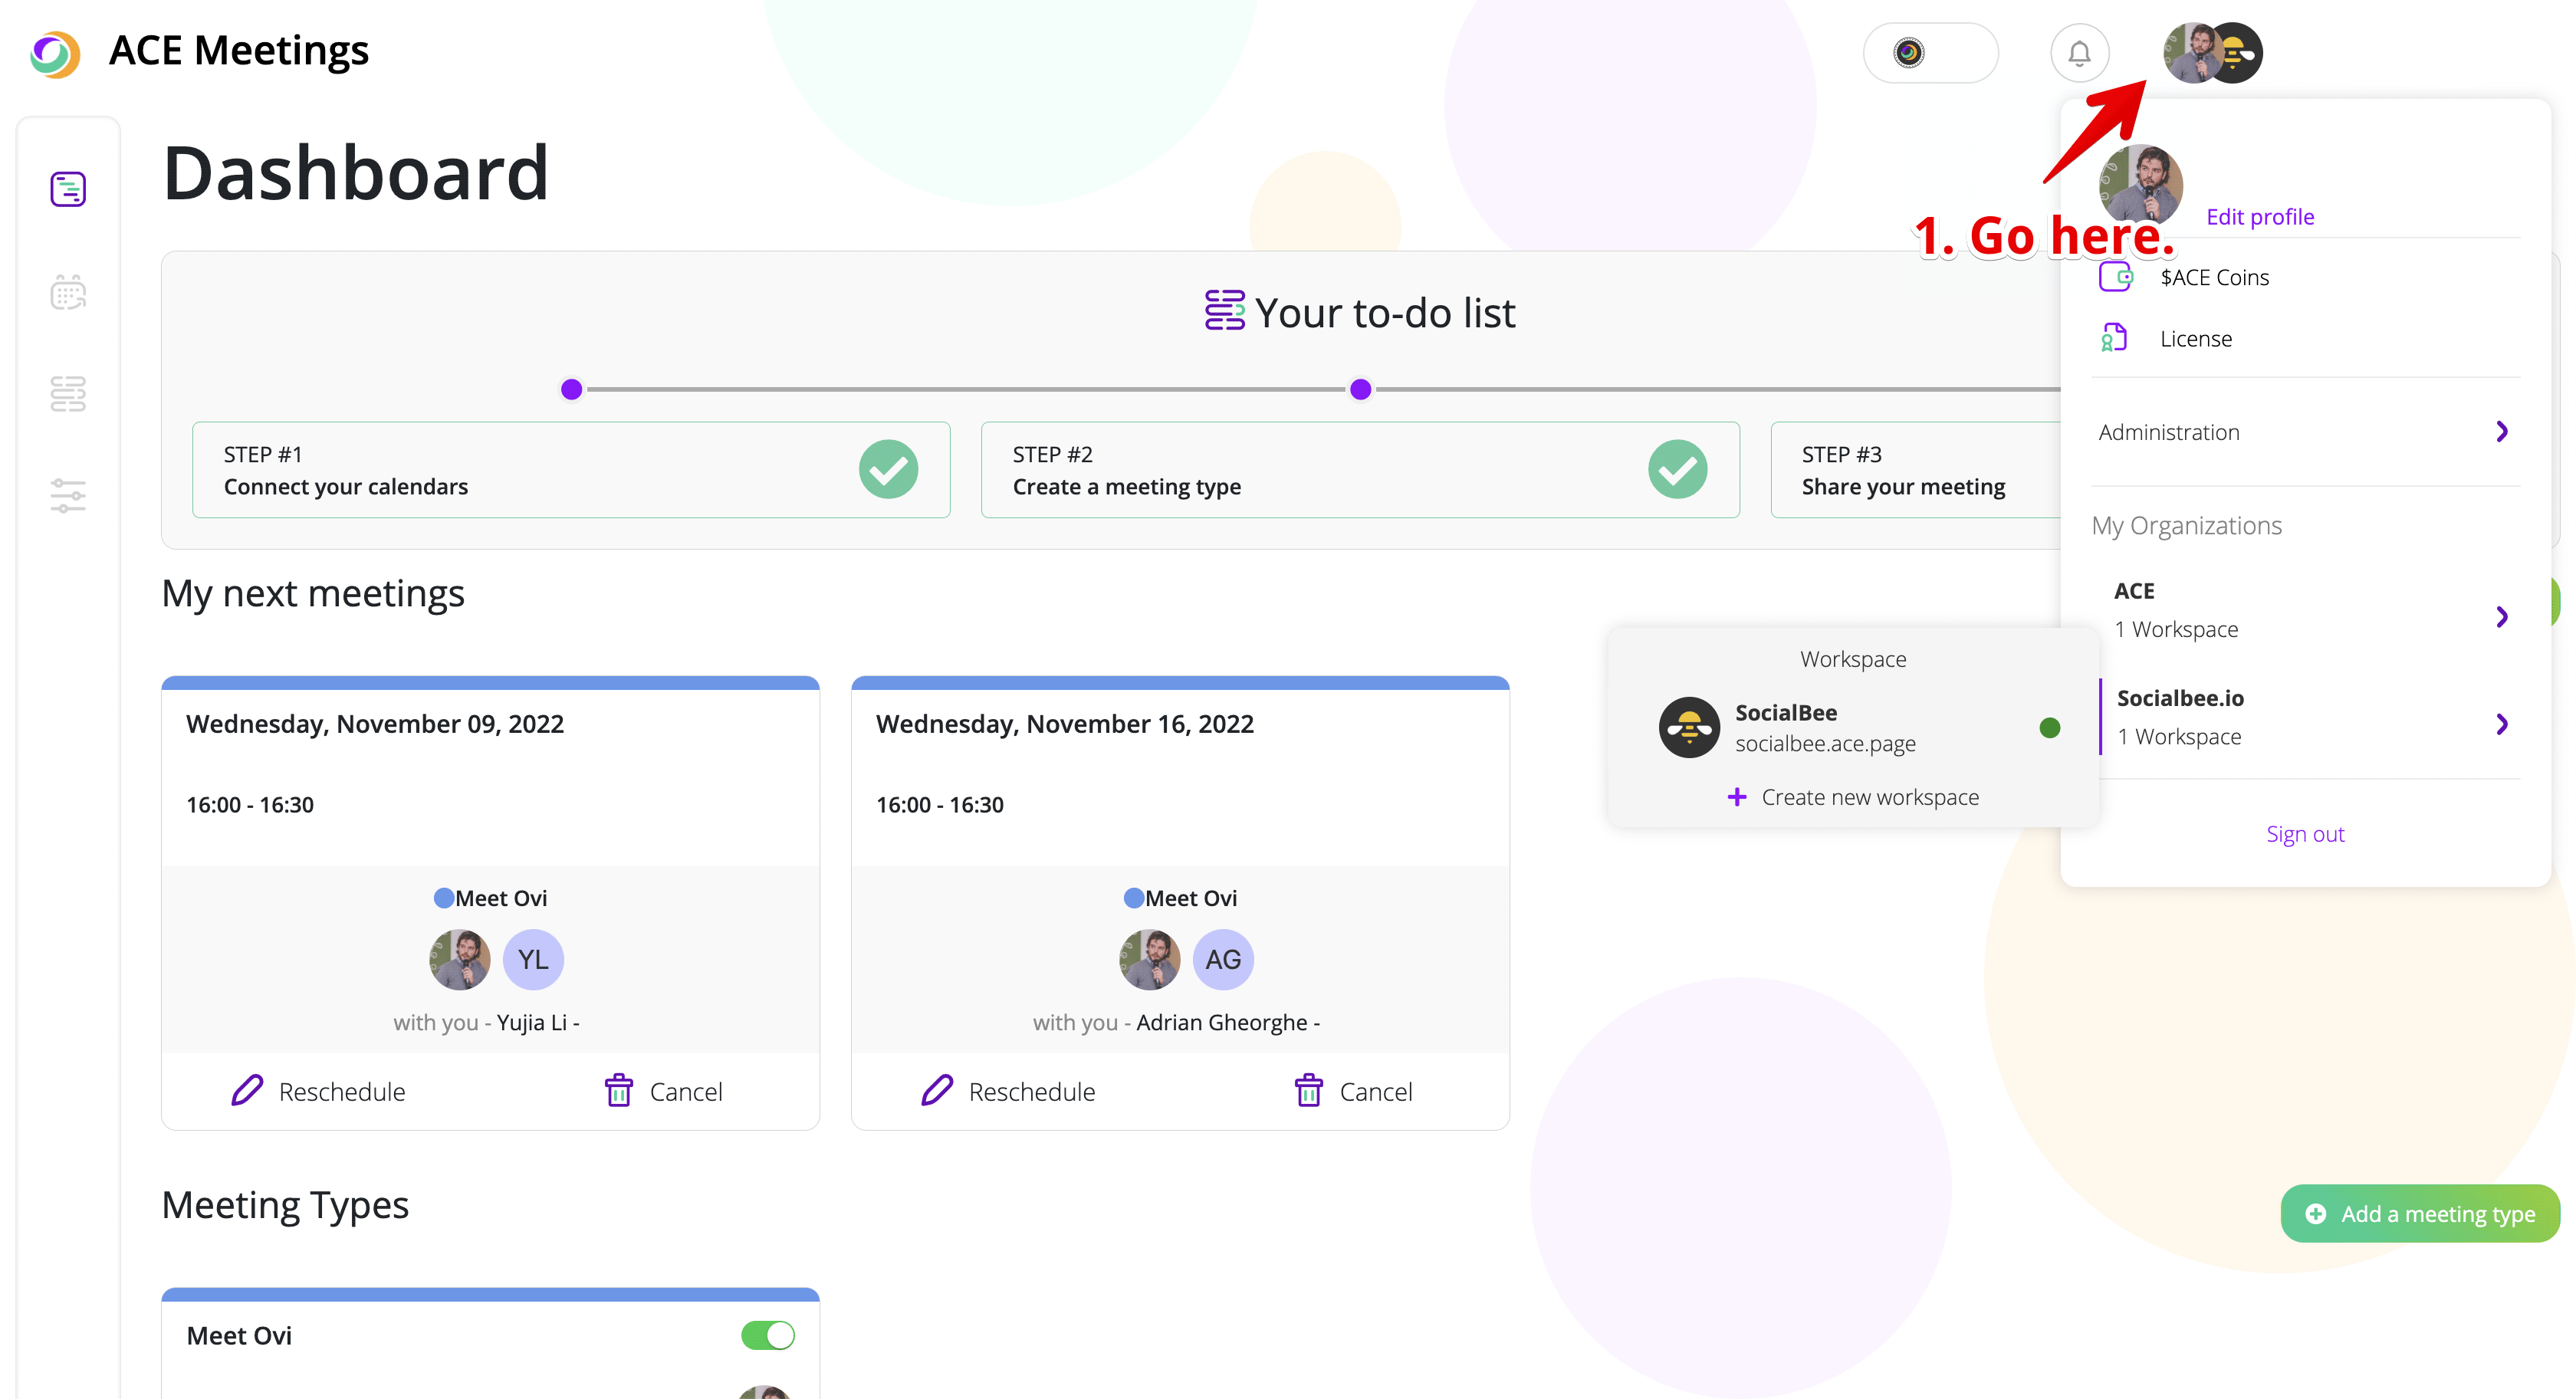Screen dimensions: 2576x1399
Task: Expand the ACE organization chevron
Action: point(2501,616)
